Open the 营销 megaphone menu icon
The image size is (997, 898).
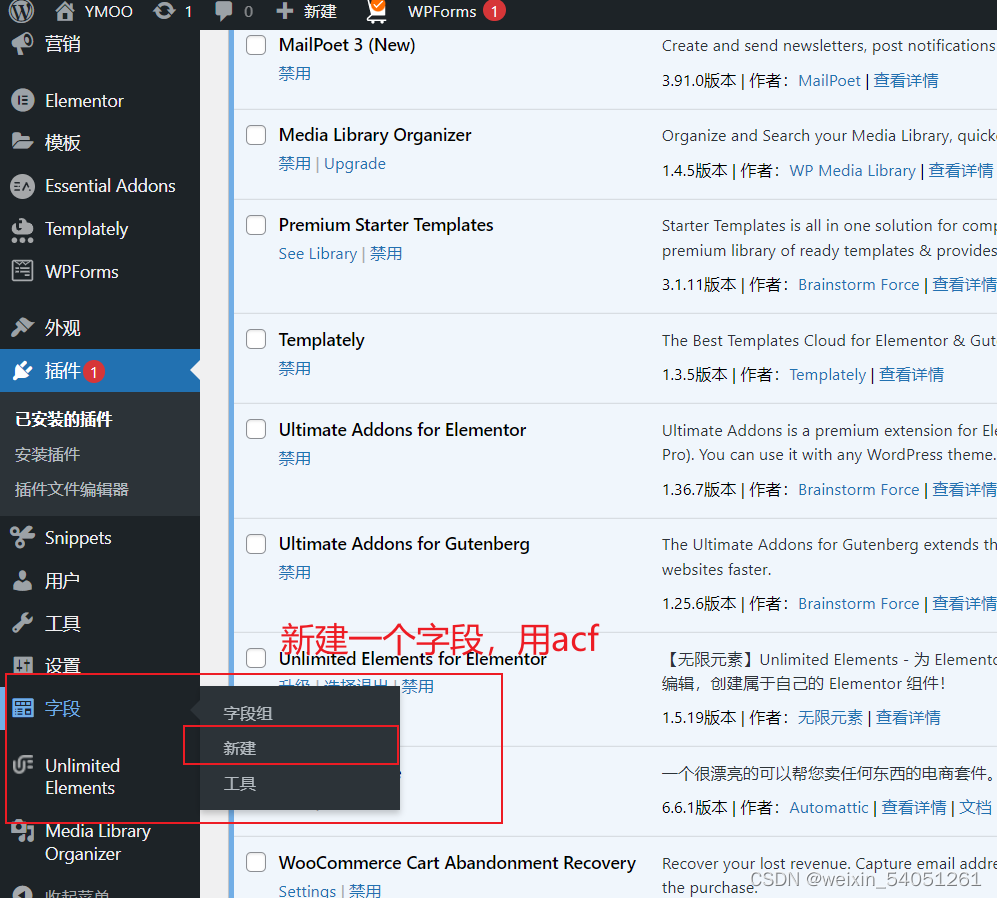[x=22, y=43]
